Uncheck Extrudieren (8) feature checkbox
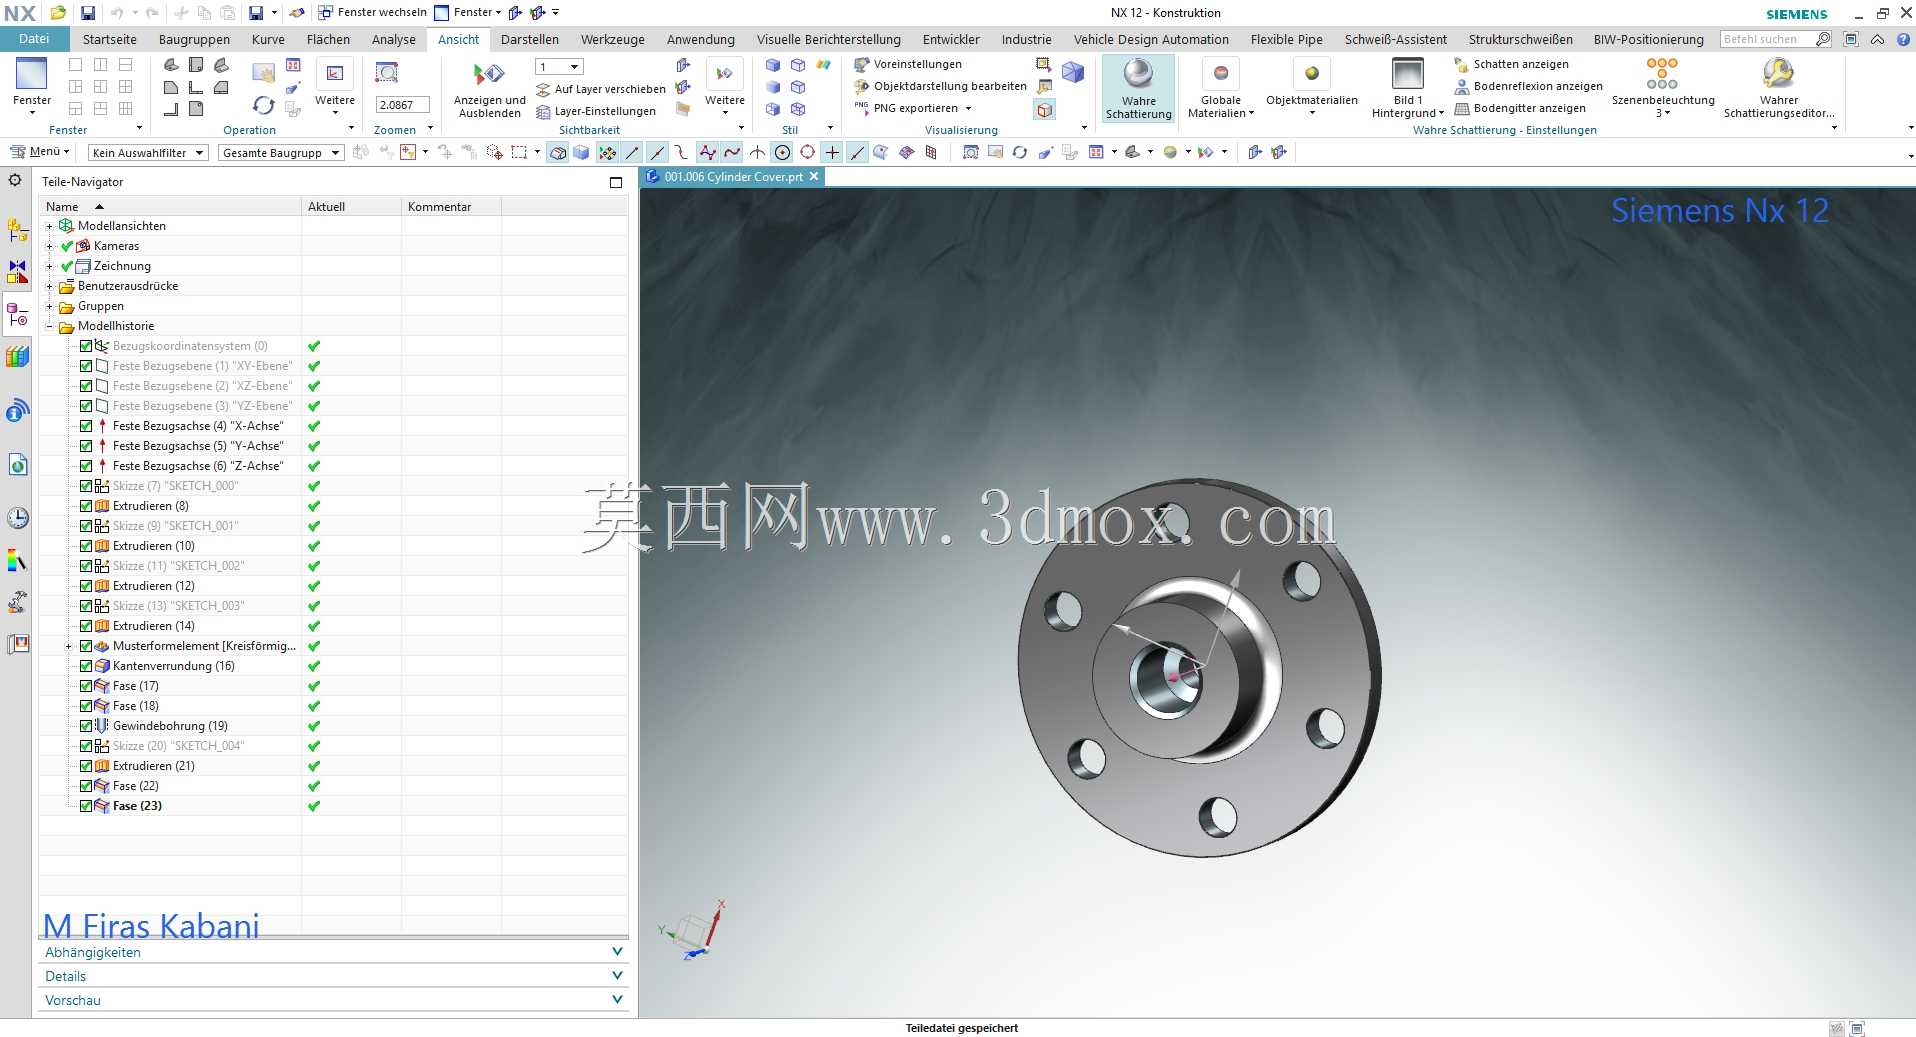 (86, 506)
